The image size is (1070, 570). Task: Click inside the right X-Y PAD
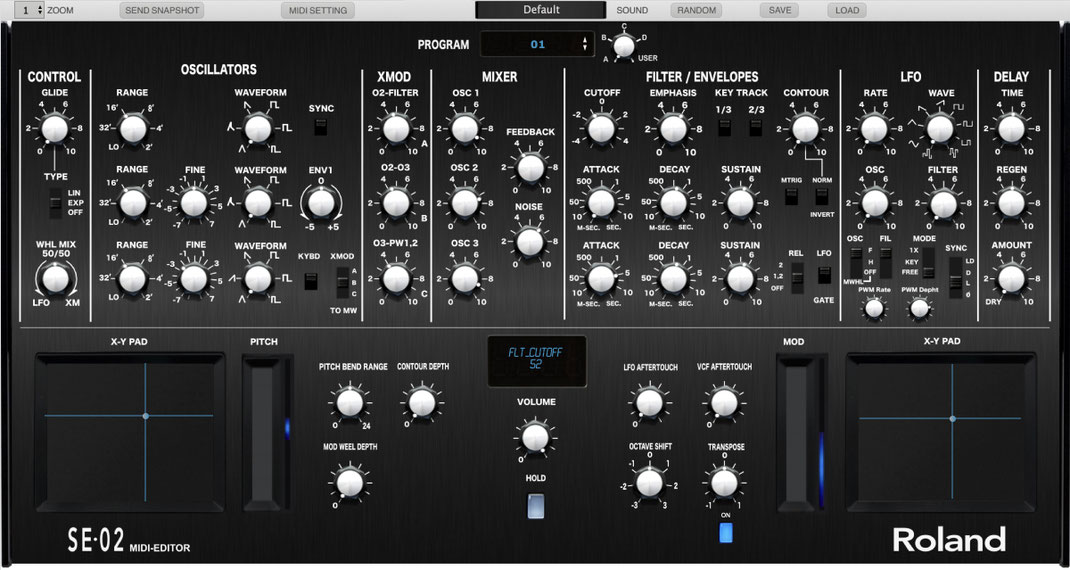pyautogui.click(x=941, y=432)
